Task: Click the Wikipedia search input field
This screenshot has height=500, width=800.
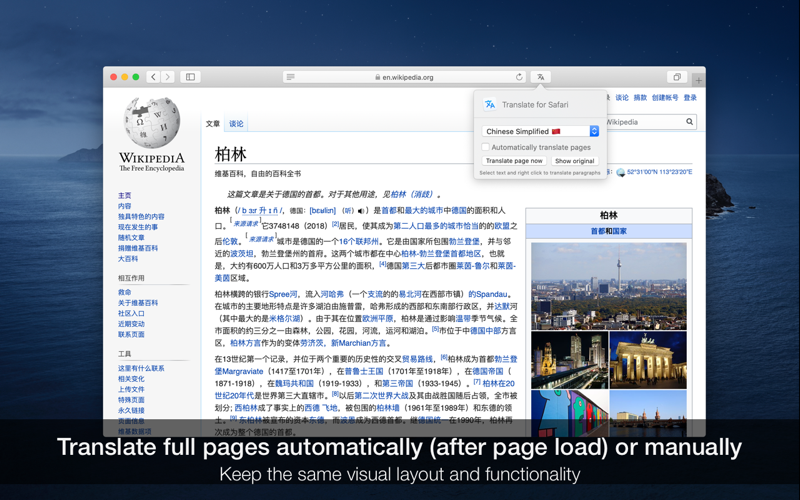Action: point(645,122)
